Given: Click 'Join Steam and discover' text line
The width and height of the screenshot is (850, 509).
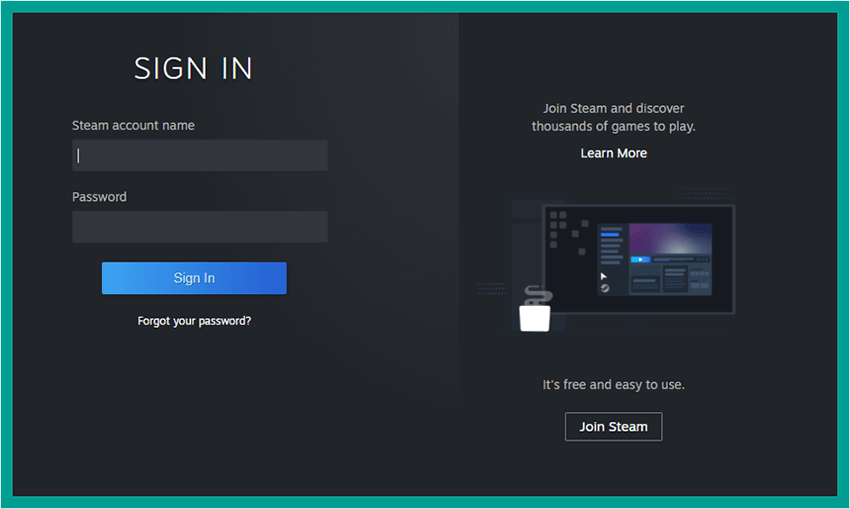Looking at the screenshot, I should (x=614, y=108).
